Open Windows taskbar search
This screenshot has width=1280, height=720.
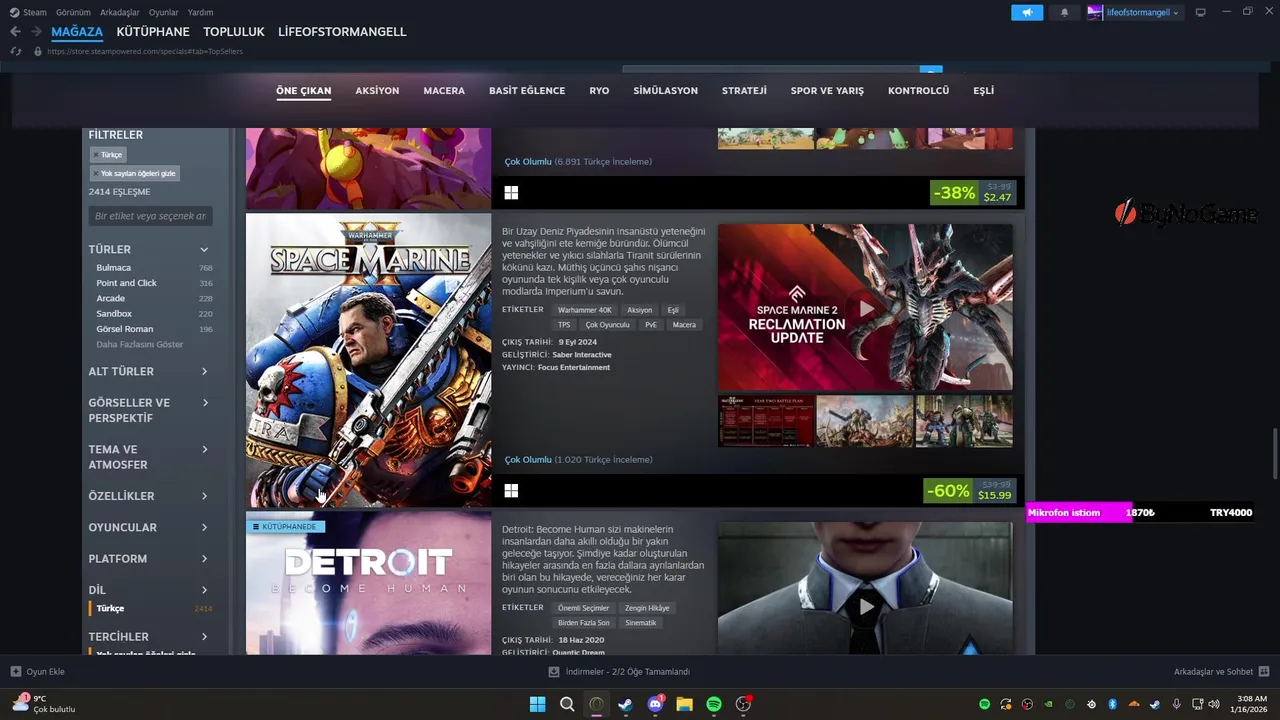pos(567,704)
